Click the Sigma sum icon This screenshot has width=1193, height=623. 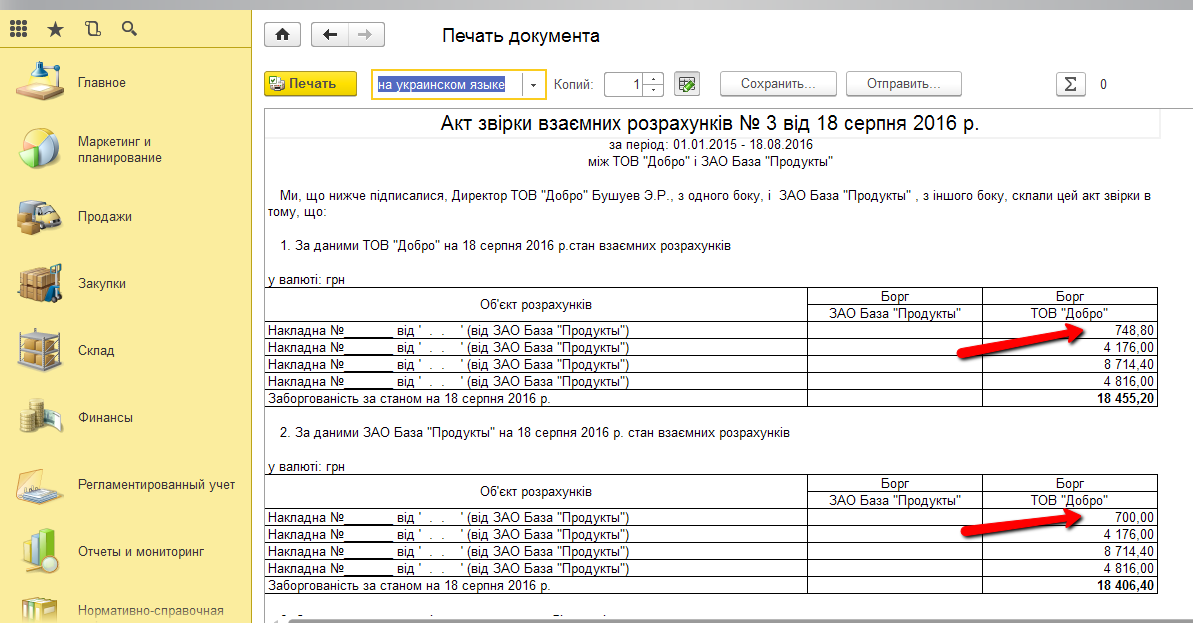click(x=1071, y=84)
